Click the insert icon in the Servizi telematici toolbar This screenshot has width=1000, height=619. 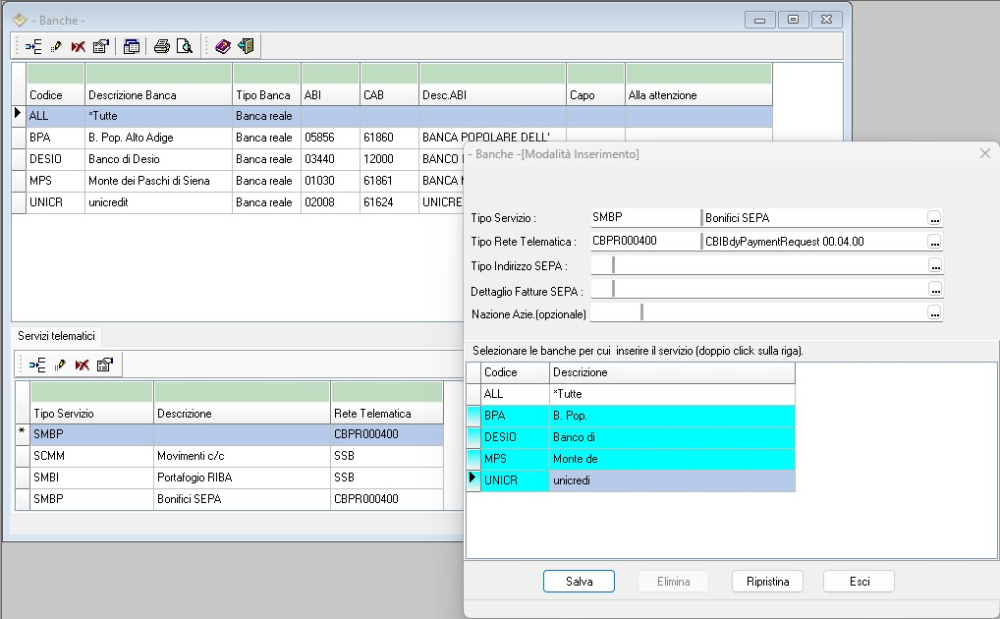[37, 364]
